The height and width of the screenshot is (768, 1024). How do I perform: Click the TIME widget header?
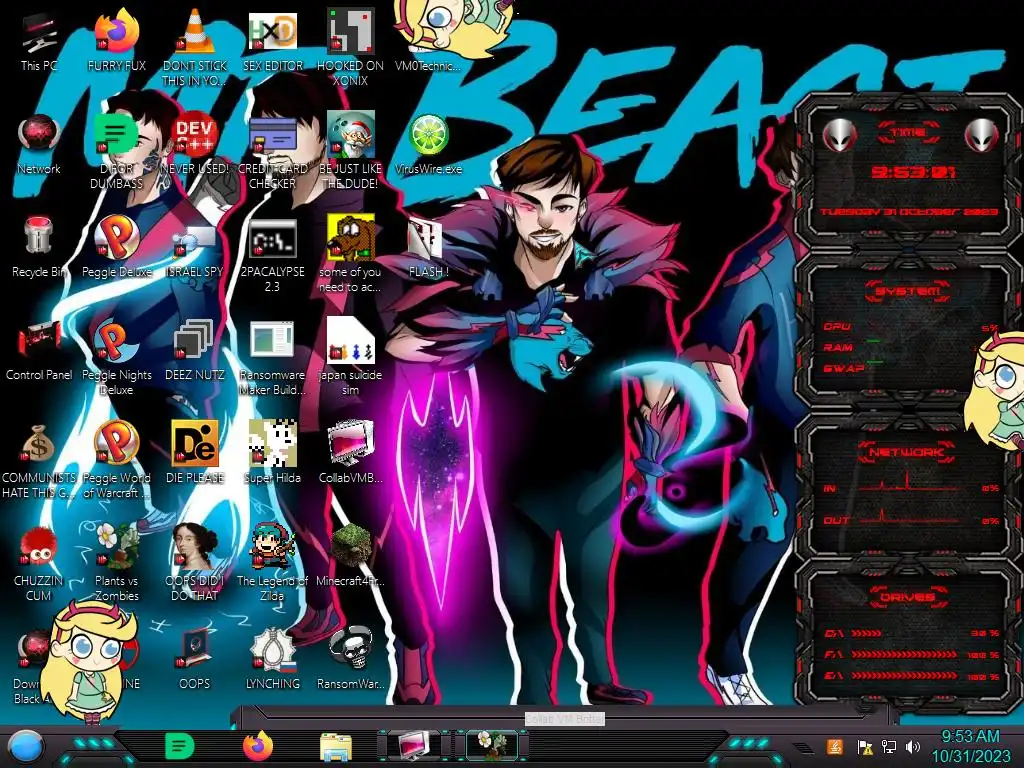point(909,132)
